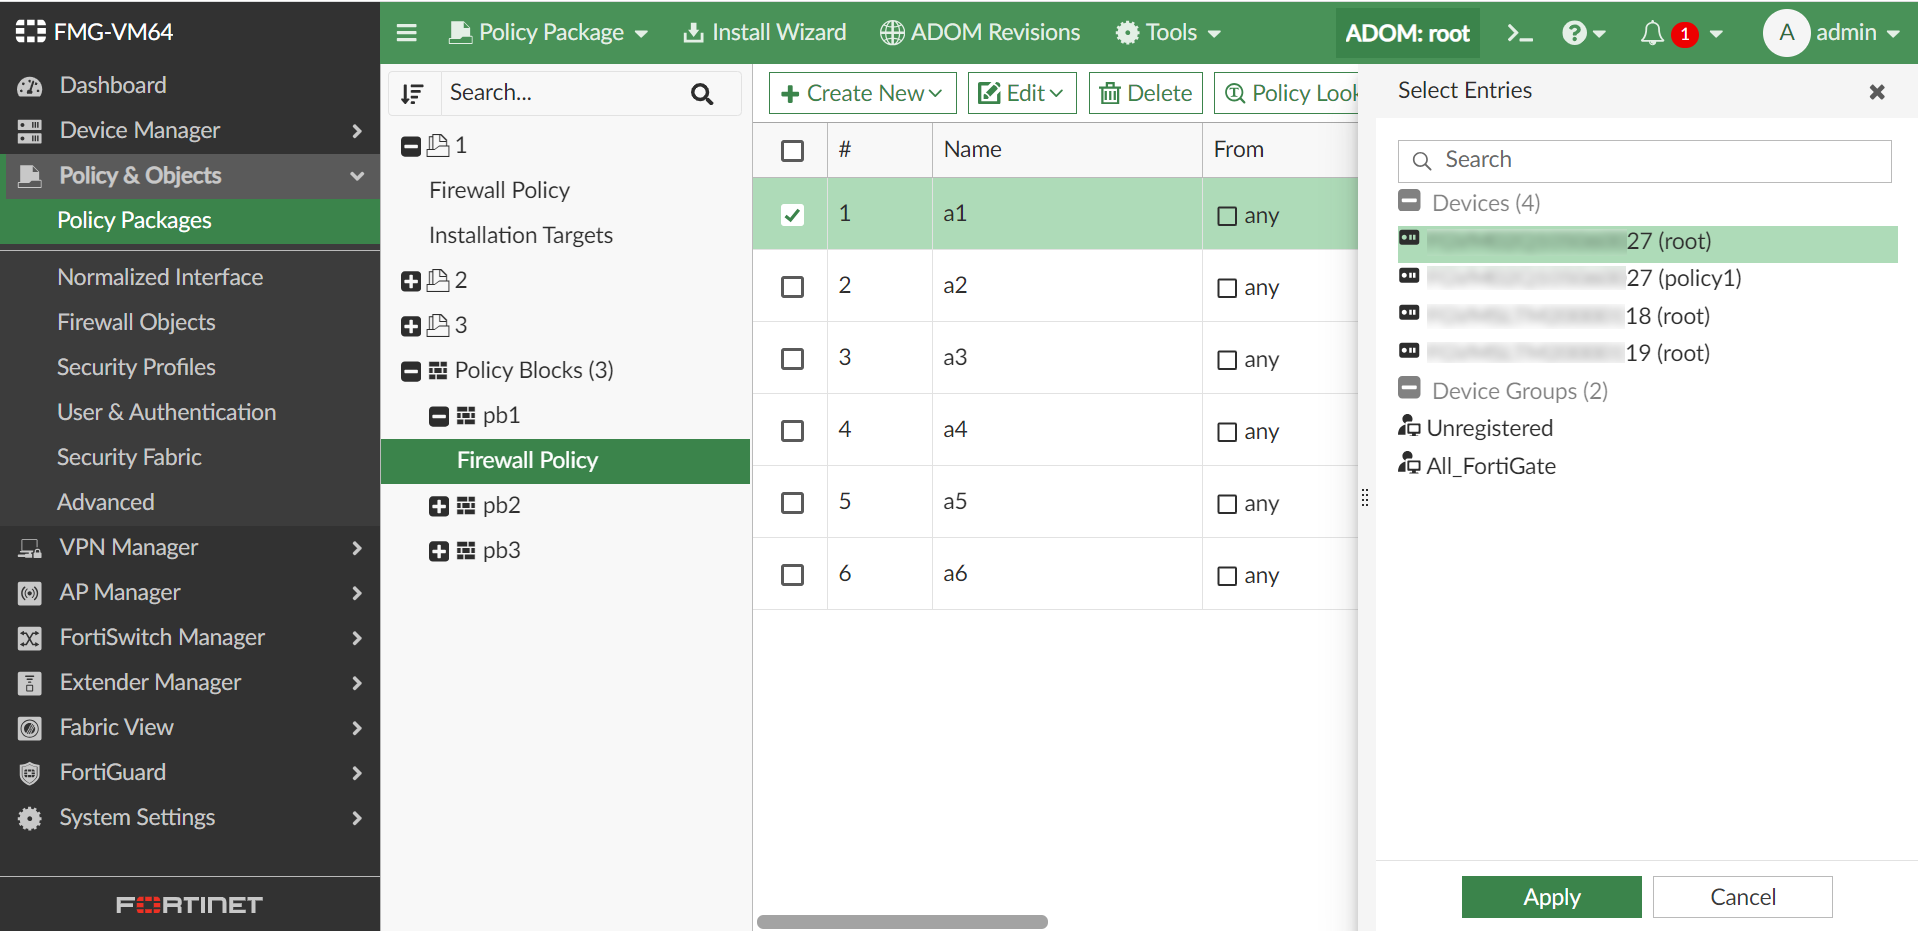Open the help question-mark menu
Image resolution: width=1918 pixels, height=931 pixels.
pos(1575,32)
